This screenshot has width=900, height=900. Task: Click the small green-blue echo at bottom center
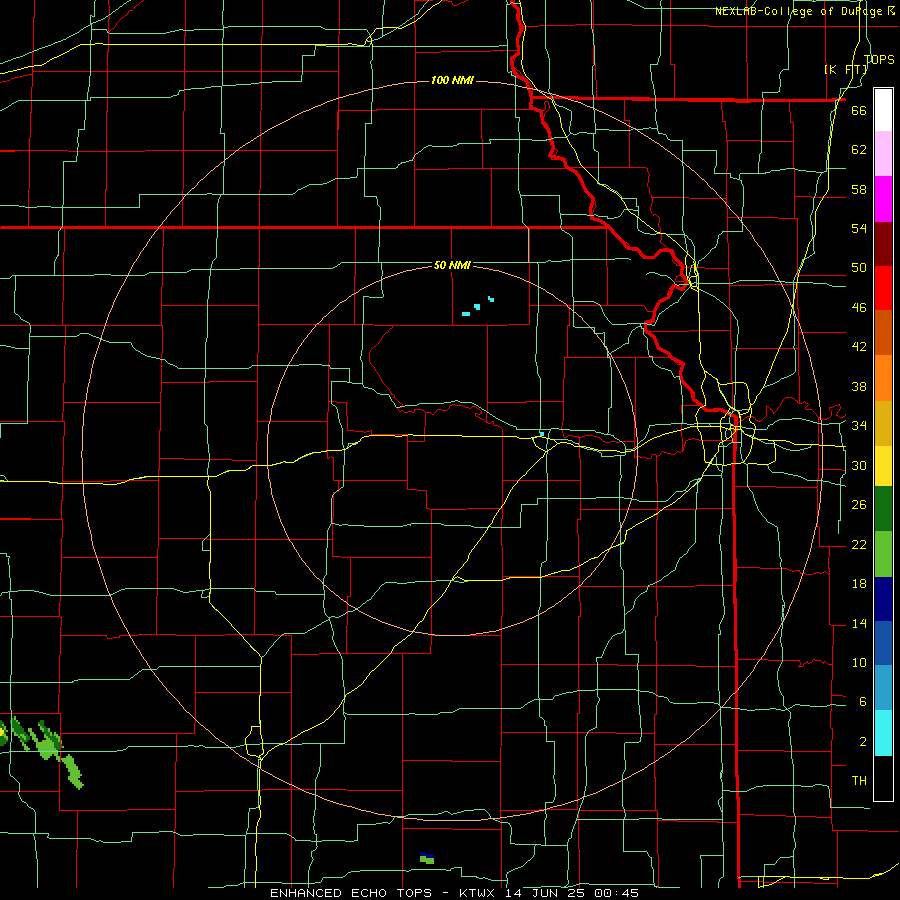point(426,858)
